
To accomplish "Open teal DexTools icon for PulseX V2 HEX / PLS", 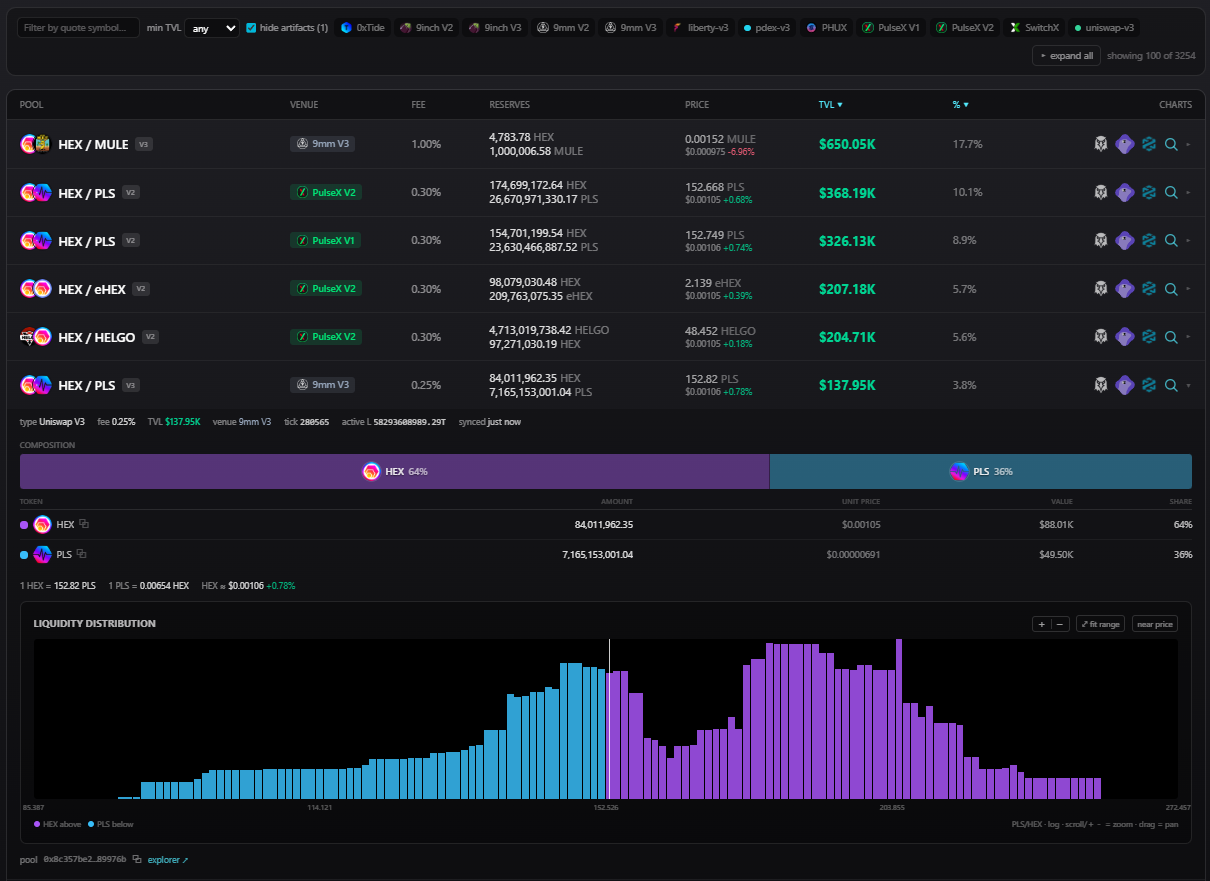I will pos(1149,192).
